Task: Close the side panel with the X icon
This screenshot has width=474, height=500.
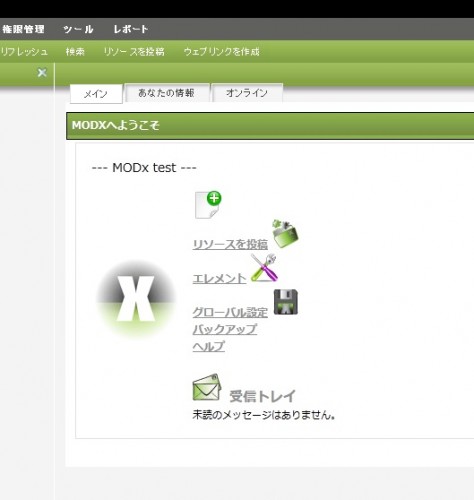Action: 42,72
